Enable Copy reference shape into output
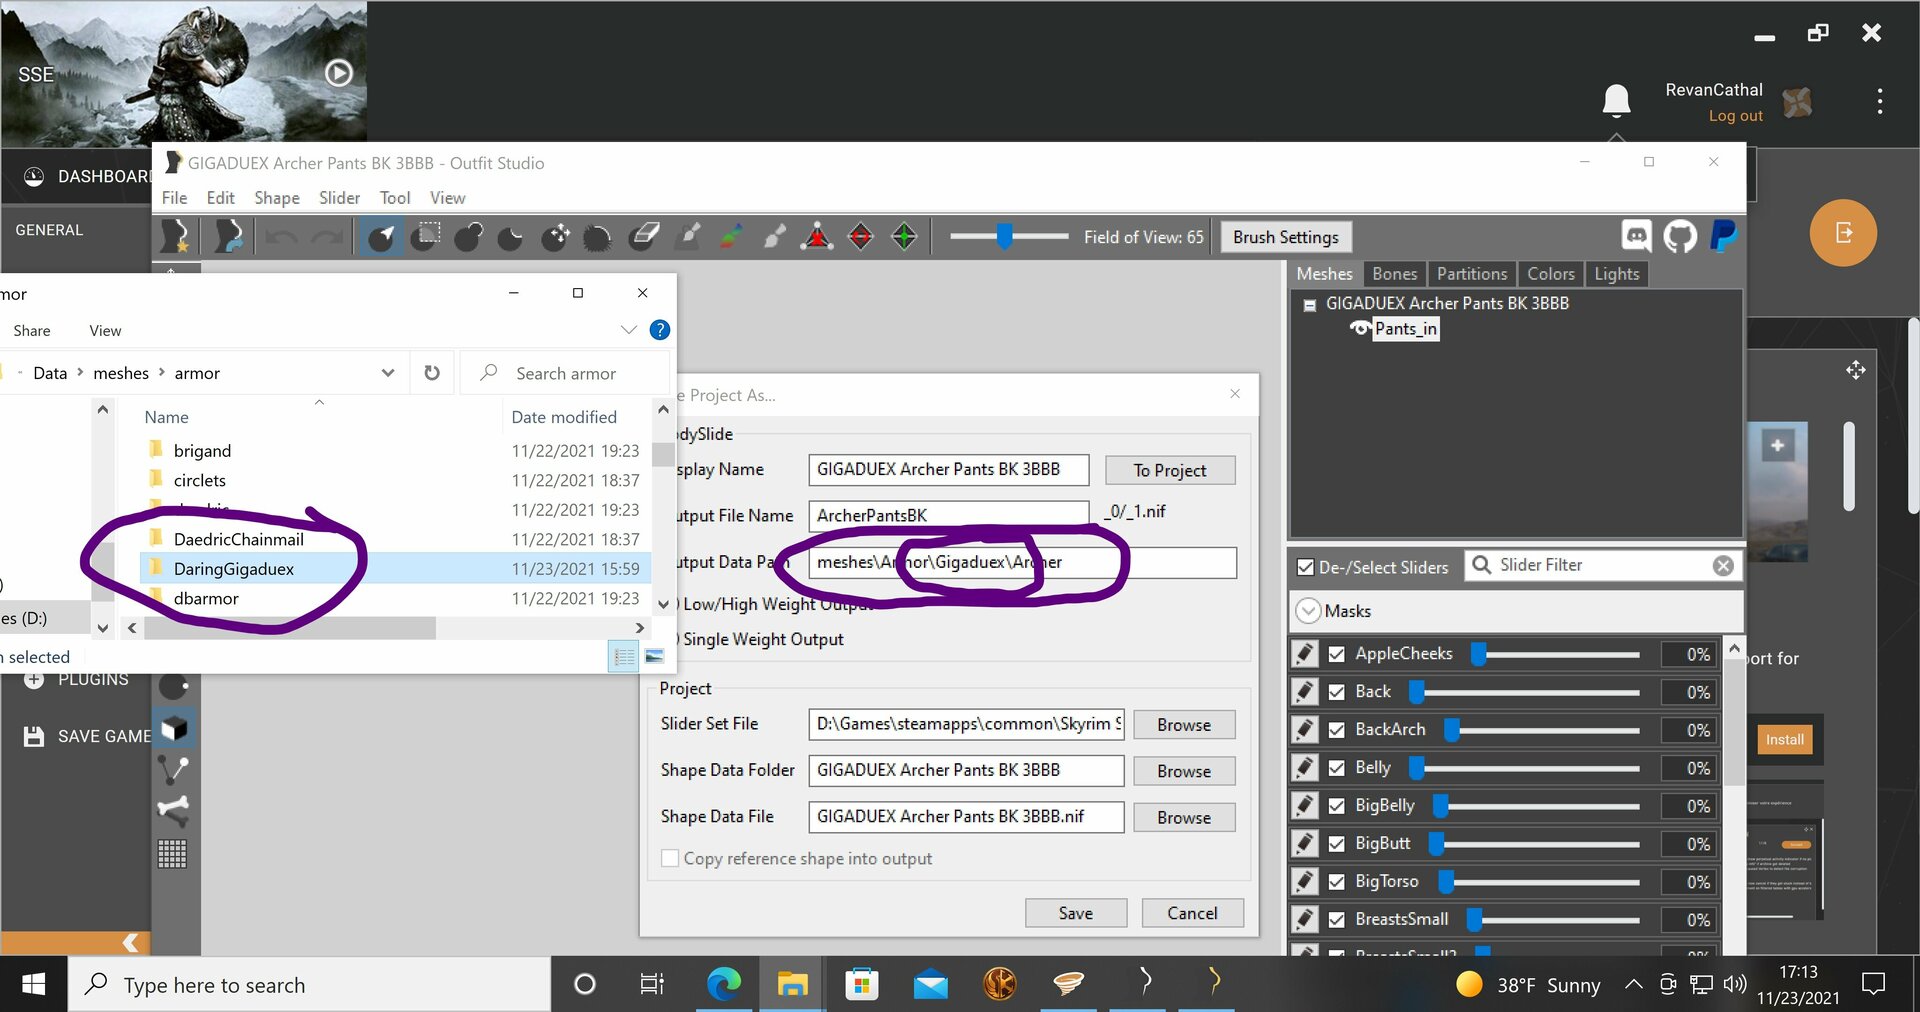This screenshot has width=1920, height=1012. [670, 859]
